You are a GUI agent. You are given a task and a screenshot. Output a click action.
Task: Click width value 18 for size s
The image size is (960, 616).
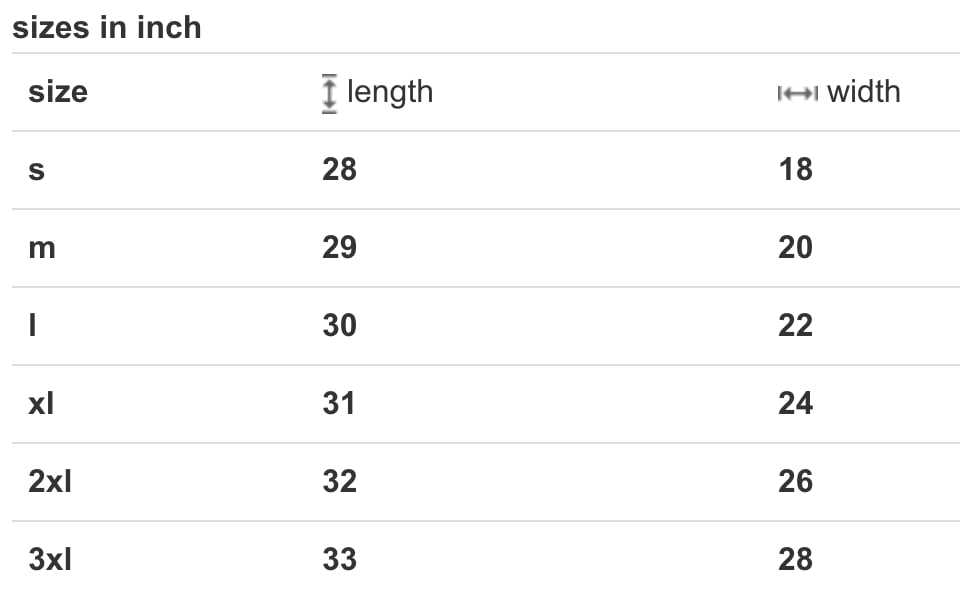[x=795, y=170]
